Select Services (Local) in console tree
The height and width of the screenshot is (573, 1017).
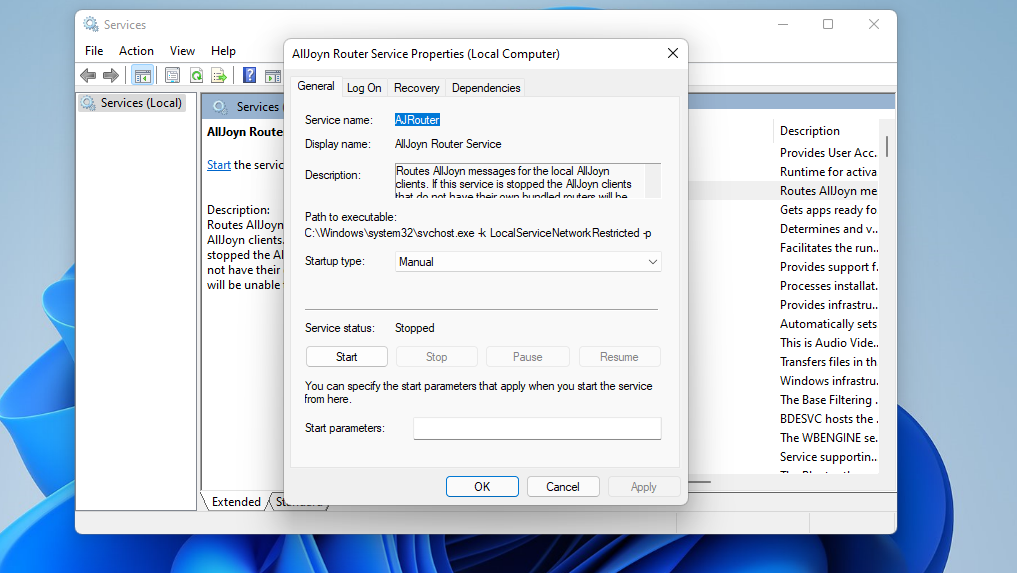point(140,103)
